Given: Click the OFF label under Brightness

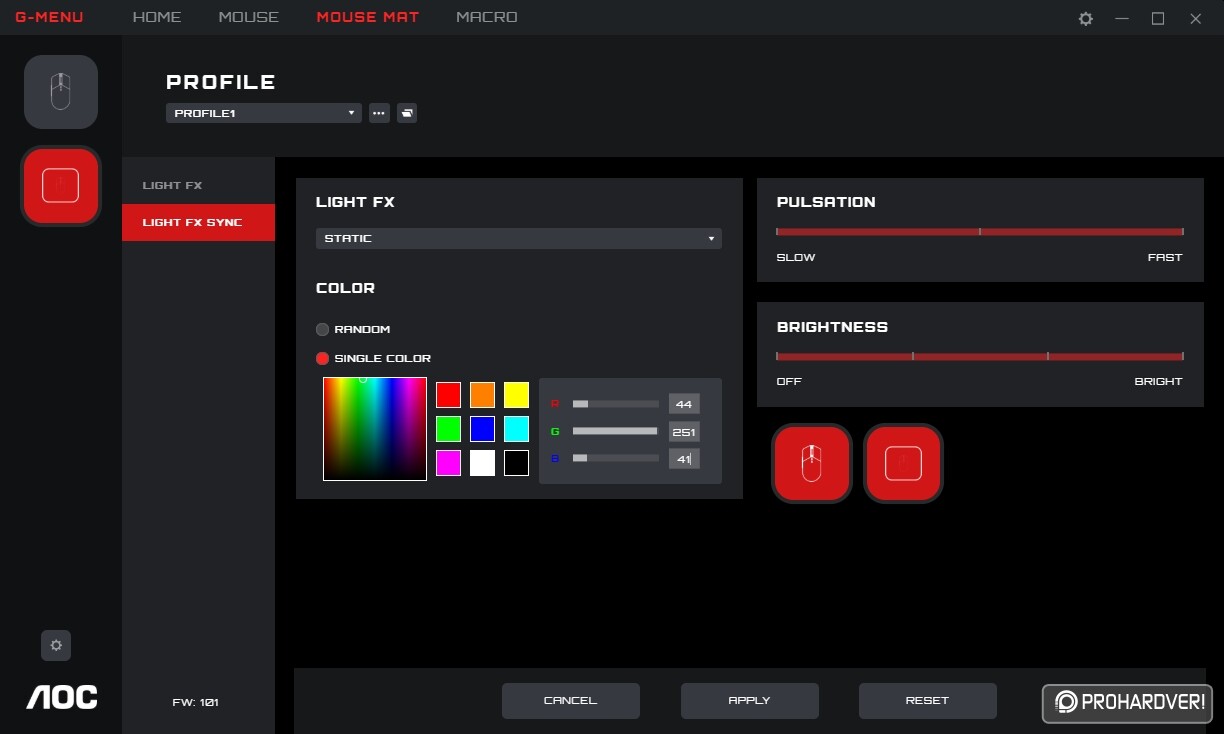Looking at the screenshot, I should (x=789, y=381).
